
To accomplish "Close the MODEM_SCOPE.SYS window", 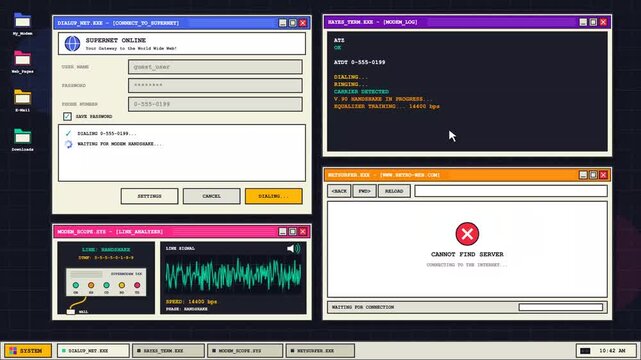I will (303, 232).
